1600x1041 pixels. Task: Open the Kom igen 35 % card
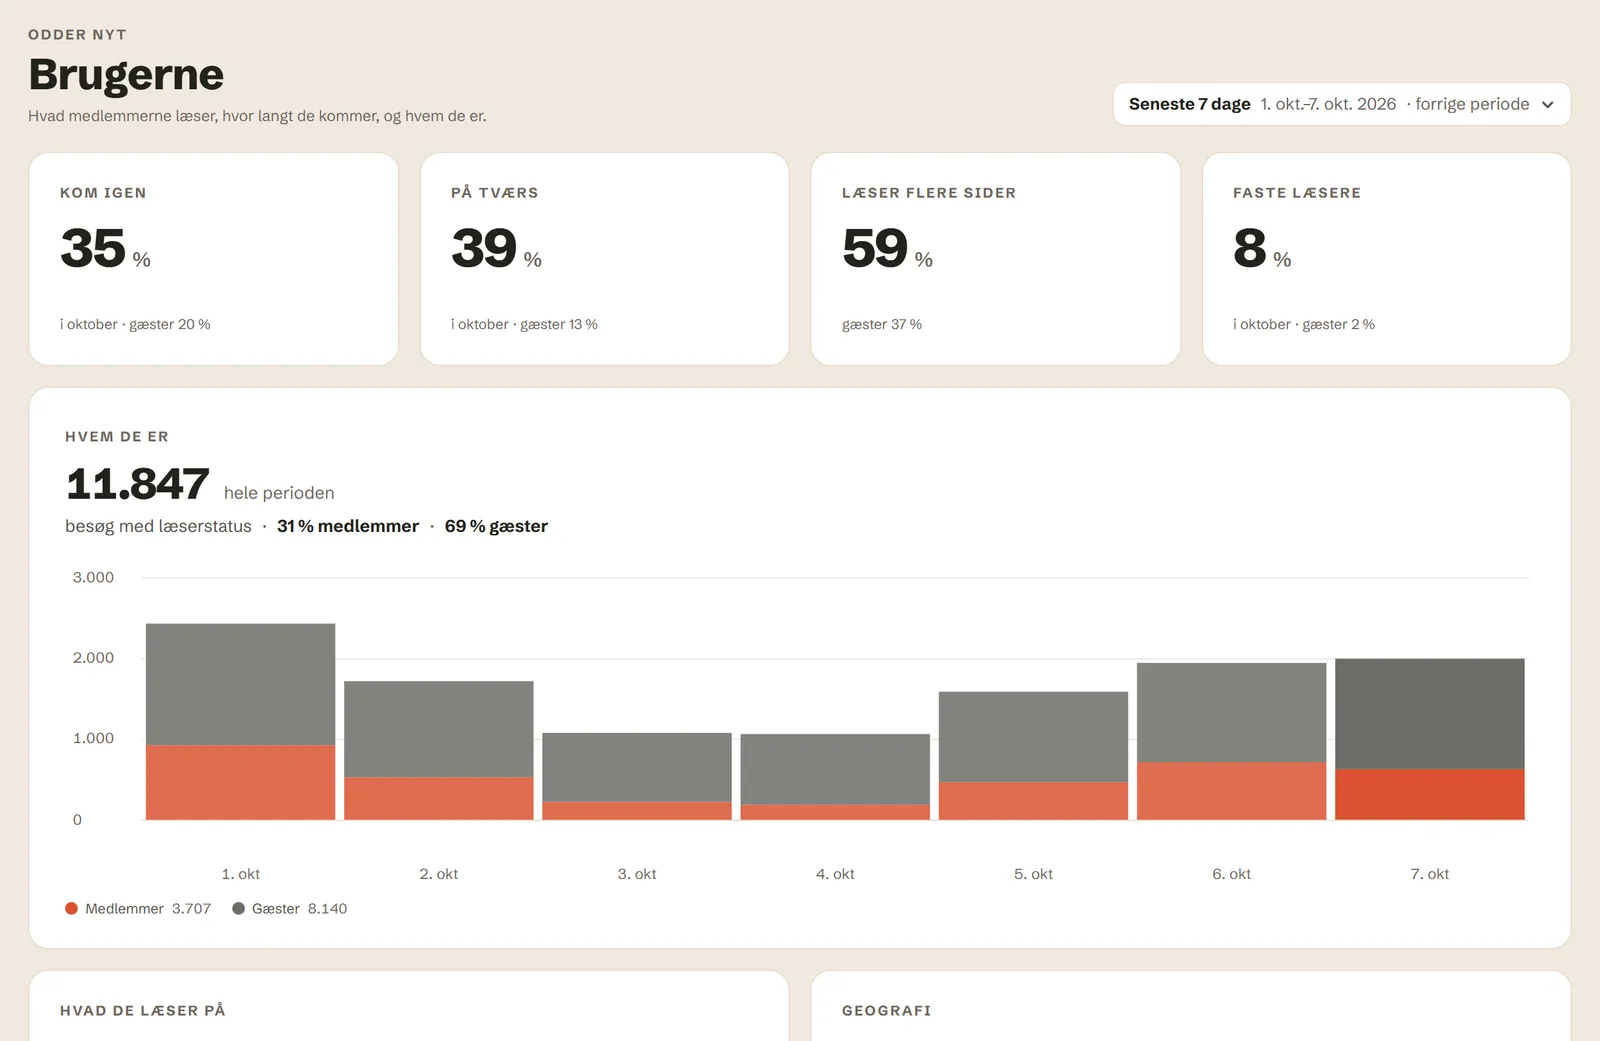tap(214, 259)
